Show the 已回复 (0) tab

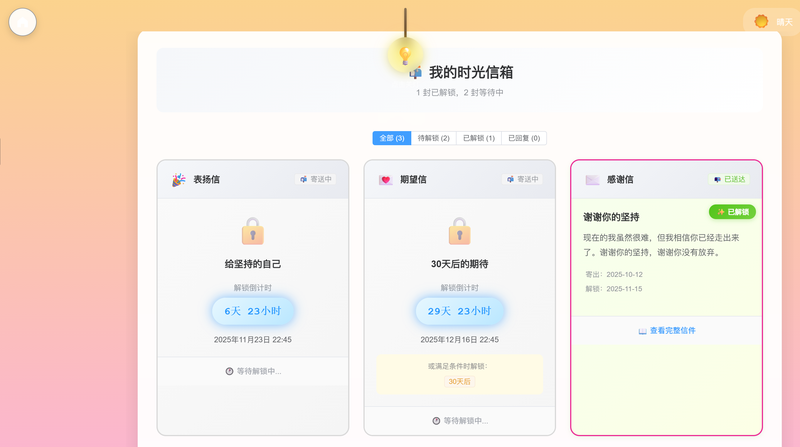click(x=524, y=138)
